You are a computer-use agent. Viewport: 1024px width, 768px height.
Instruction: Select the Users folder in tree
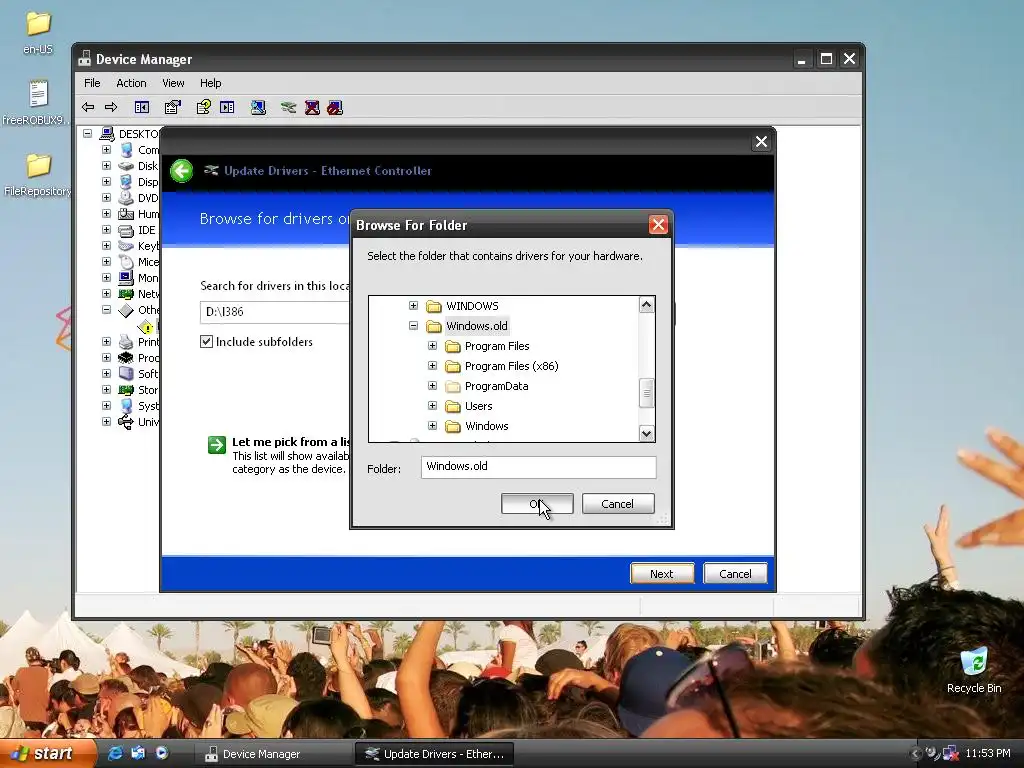click(x=478, y=406)
